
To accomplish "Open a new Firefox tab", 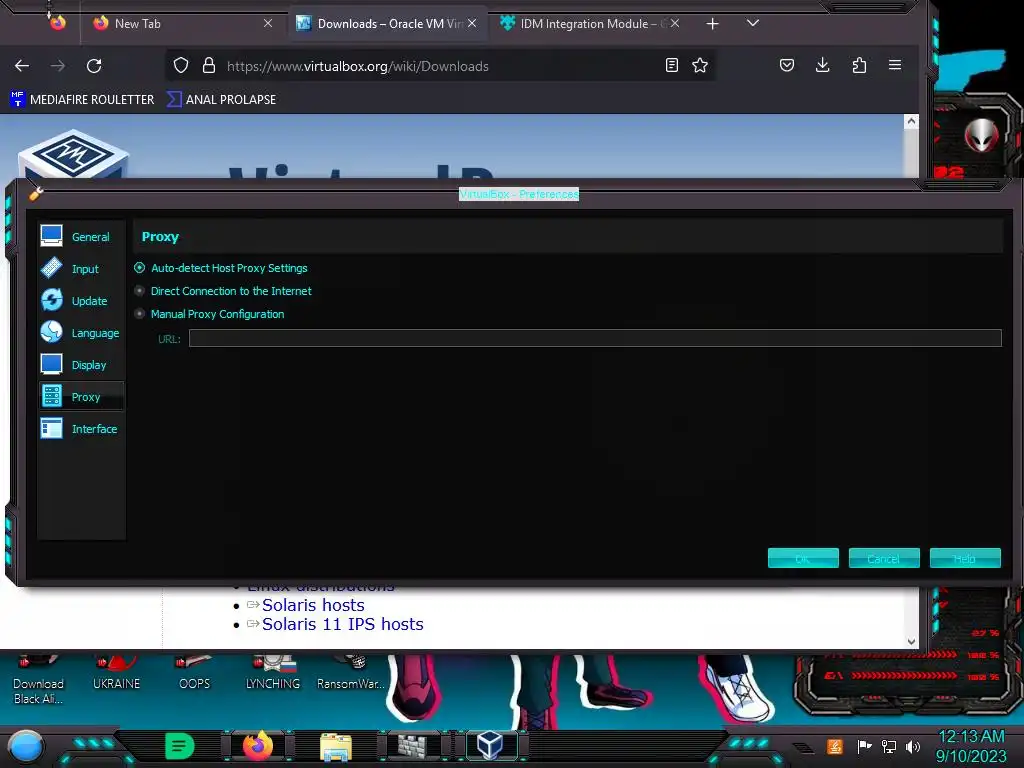I will [x=712, y=24].
